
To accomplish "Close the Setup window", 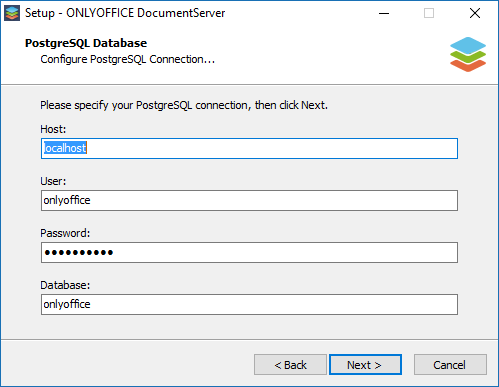I will coord(475,13).
